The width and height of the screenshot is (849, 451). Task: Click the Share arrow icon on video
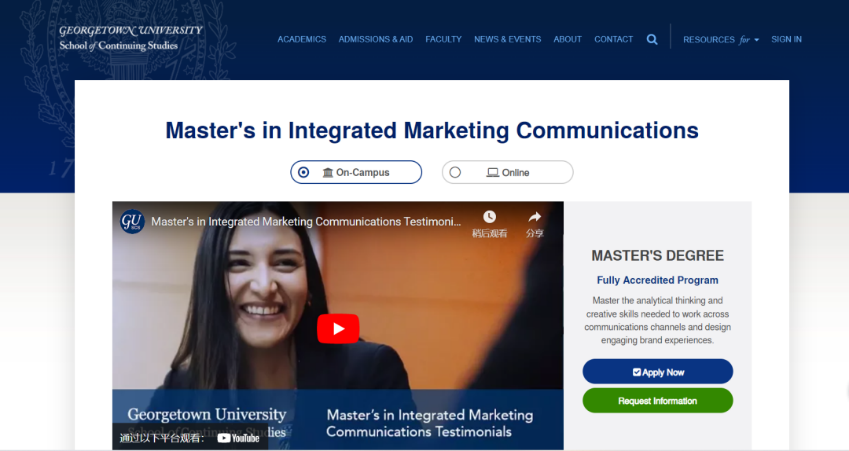534,217
